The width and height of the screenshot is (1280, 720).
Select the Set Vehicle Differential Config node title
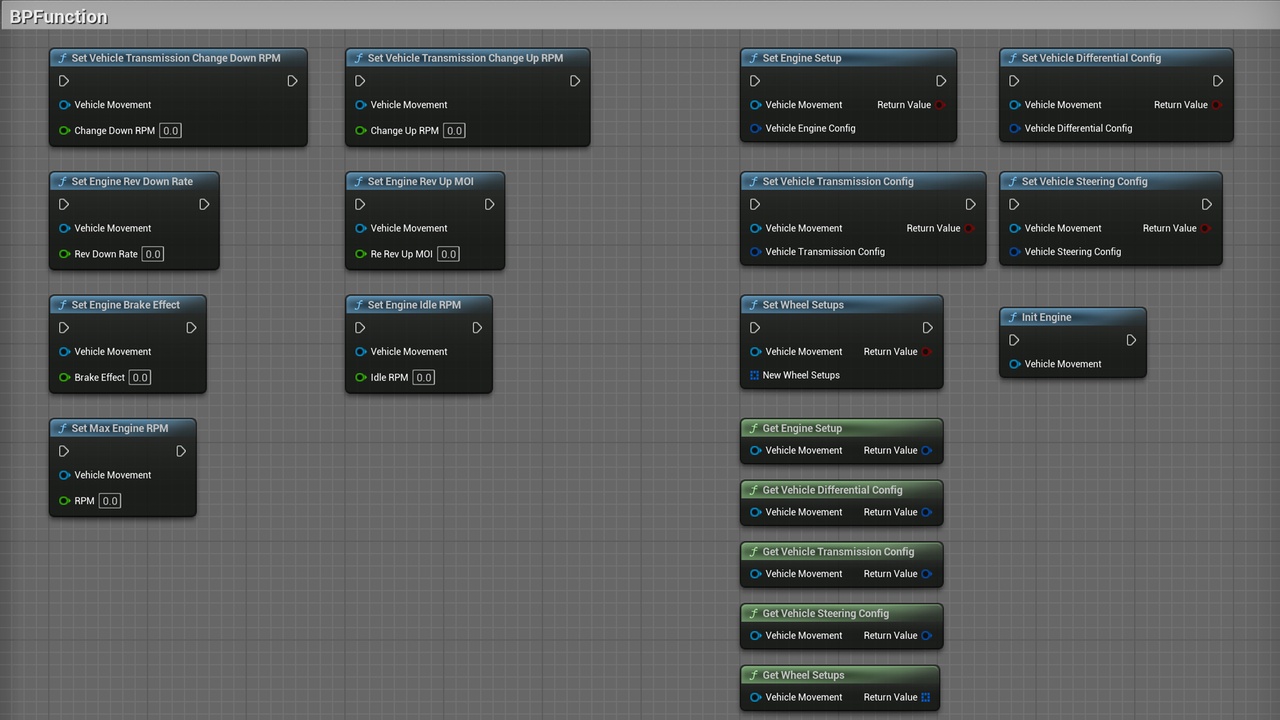click(1091, 58)
